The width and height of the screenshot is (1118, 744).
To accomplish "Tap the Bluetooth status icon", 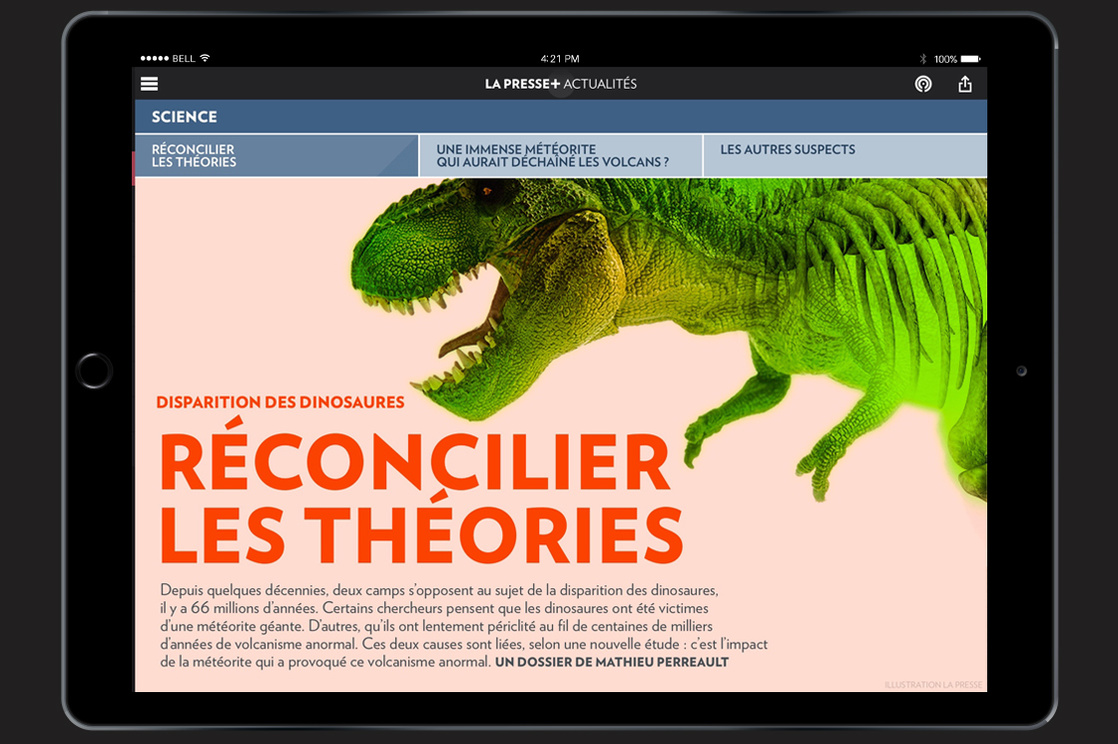I will (923, 58).
